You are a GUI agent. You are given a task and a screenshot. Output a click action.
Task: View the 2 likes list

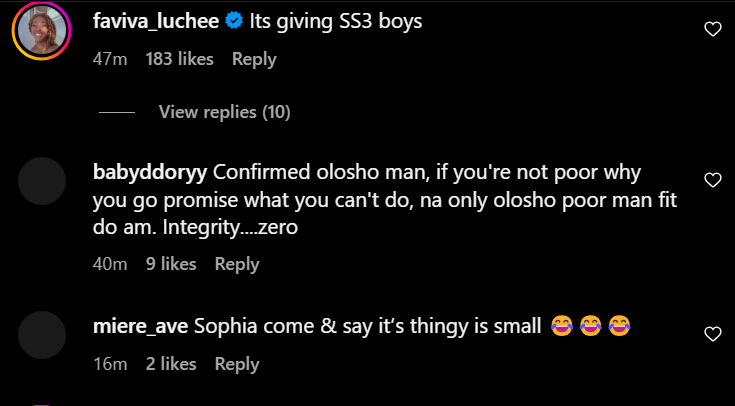pyautogui.click(x=171, y=364)
